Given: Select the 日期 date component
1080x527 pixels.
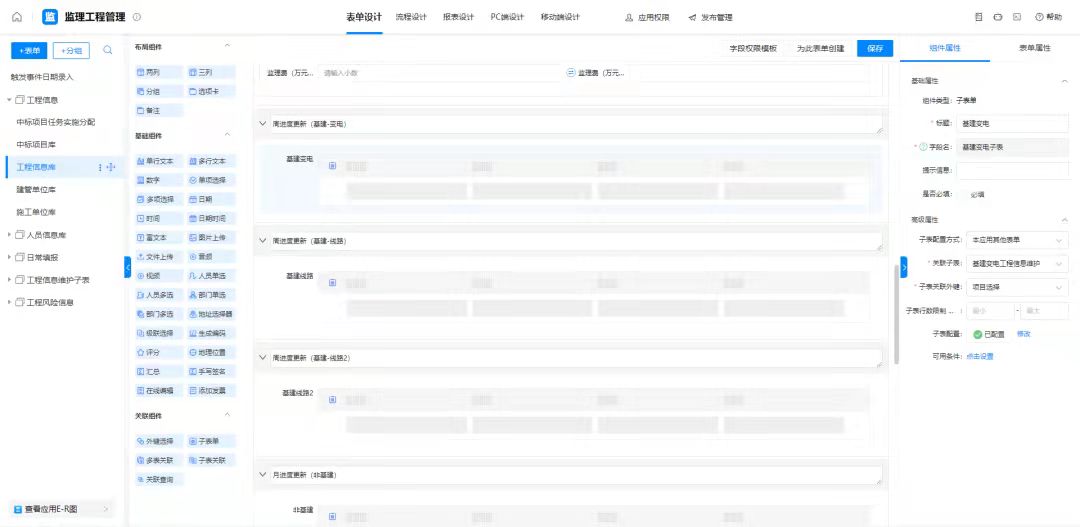Looking at the screenshot, I should click(x=211, y=199).
